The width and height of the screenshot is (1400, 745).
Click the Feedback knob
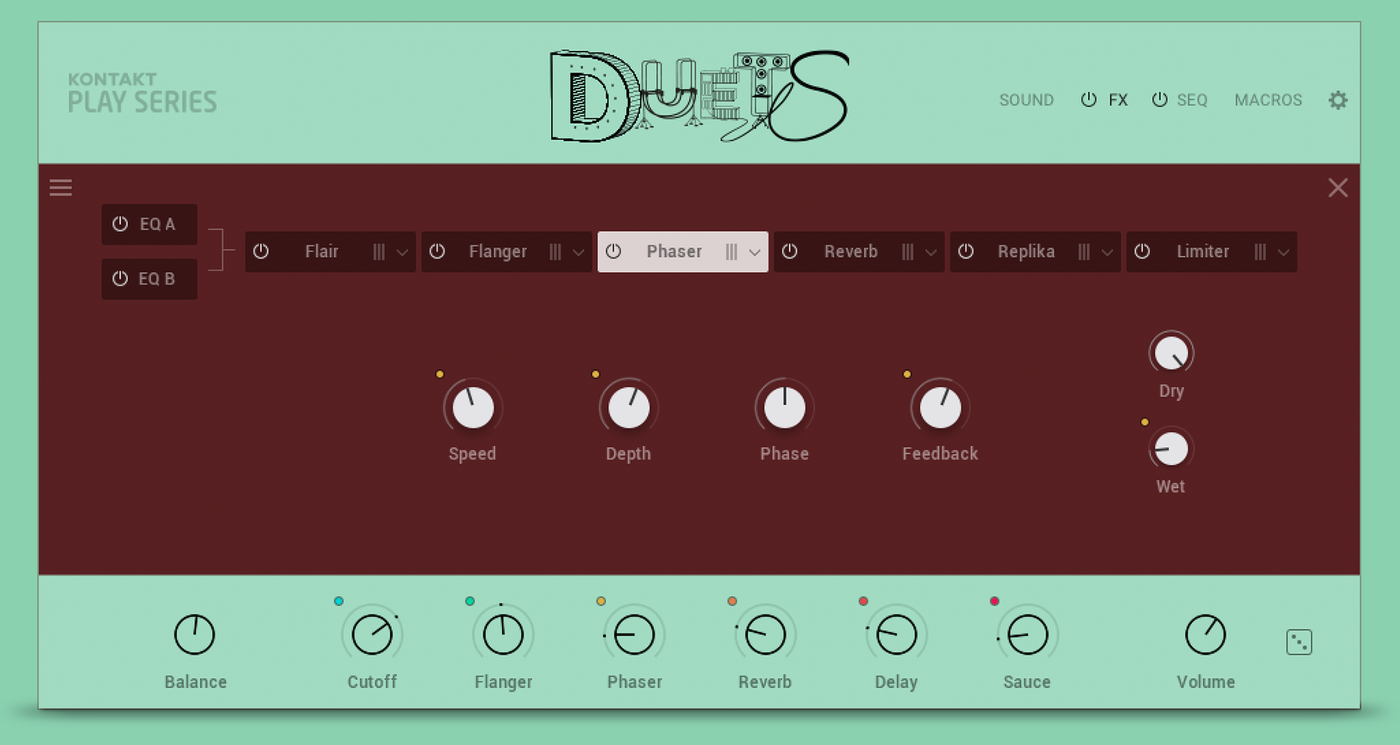click(940, 408)
